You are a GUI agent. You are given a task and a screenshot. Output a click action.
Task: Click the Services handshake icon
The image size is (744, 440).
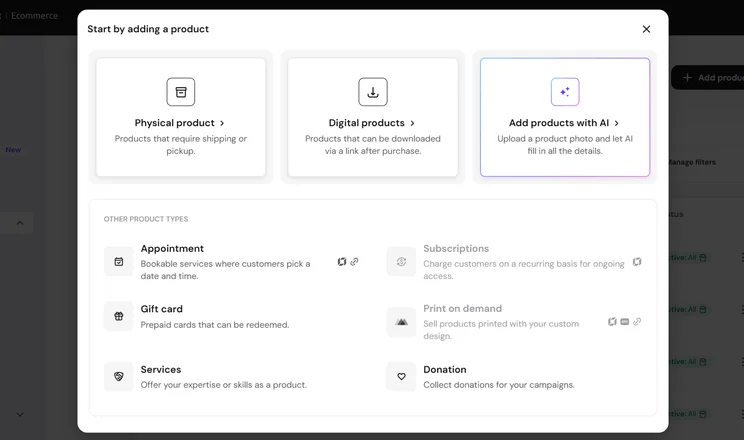(119, 376)
